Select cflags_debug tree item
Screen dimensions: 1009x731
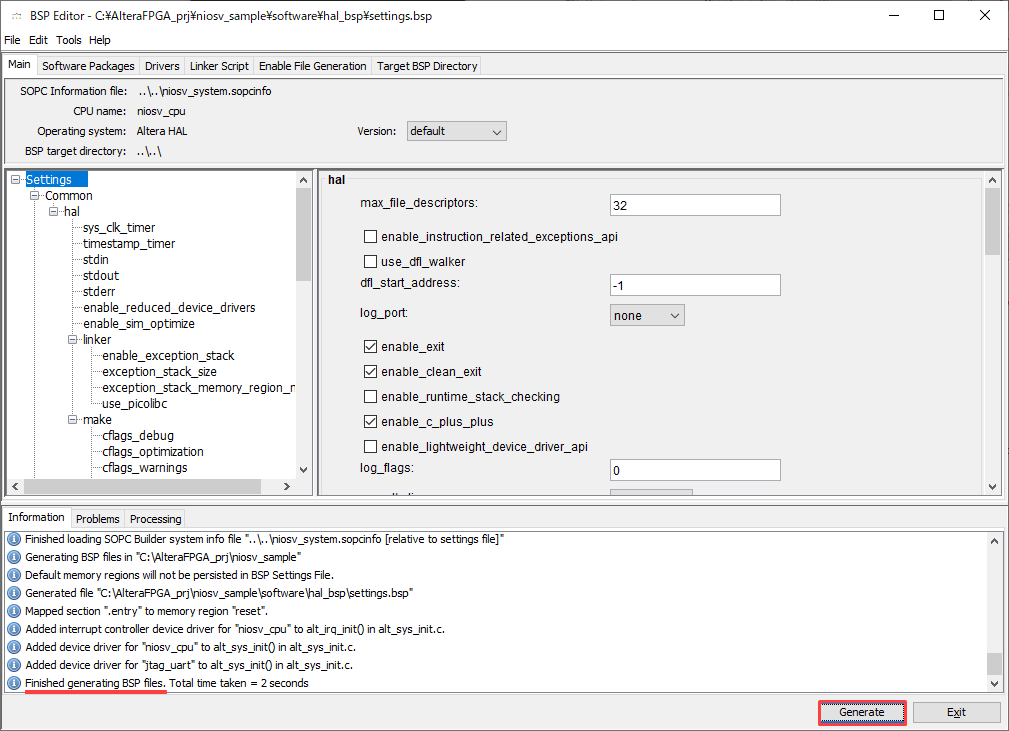(x=138, y=436)
